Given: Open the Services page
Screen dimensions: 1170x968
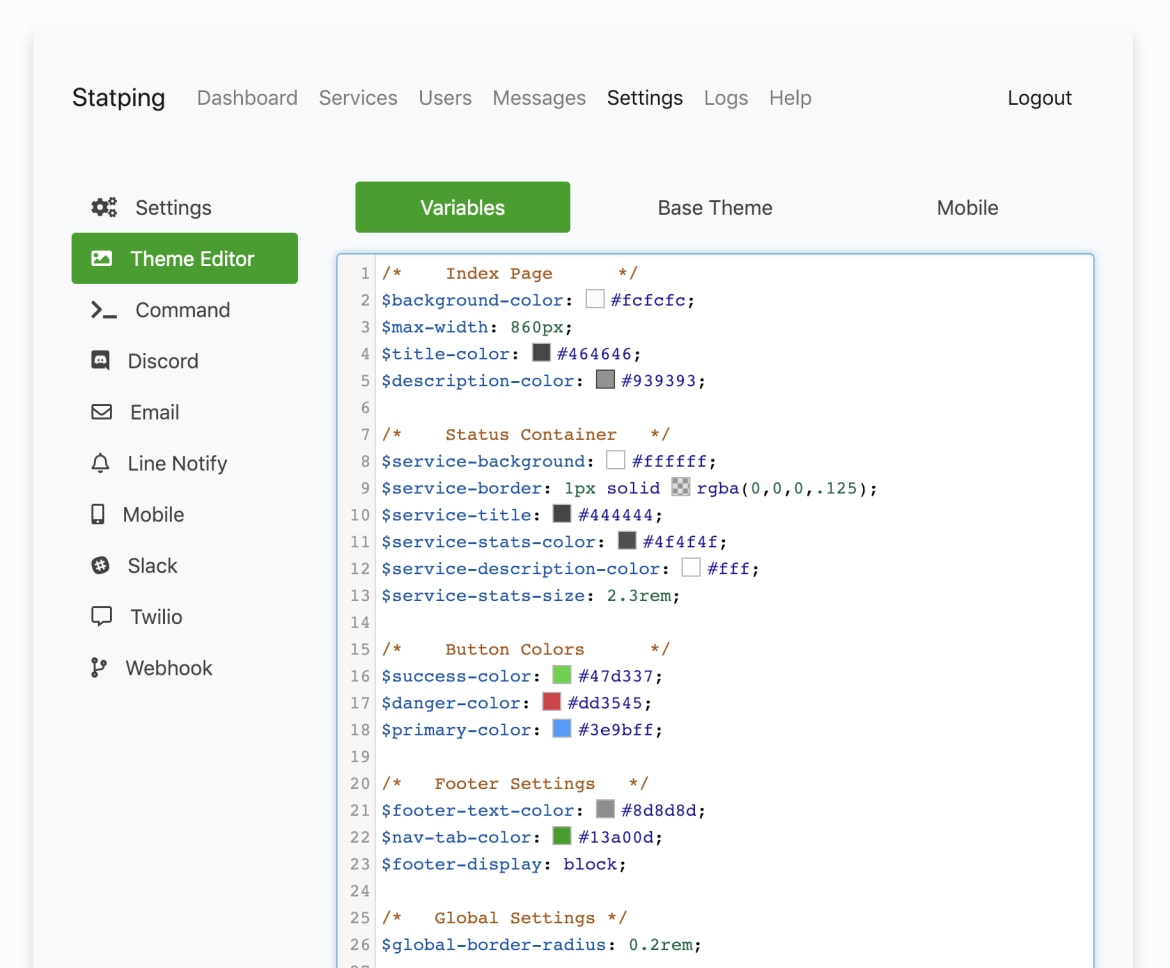Looking at the screenshot, I should tap(358, 98).
